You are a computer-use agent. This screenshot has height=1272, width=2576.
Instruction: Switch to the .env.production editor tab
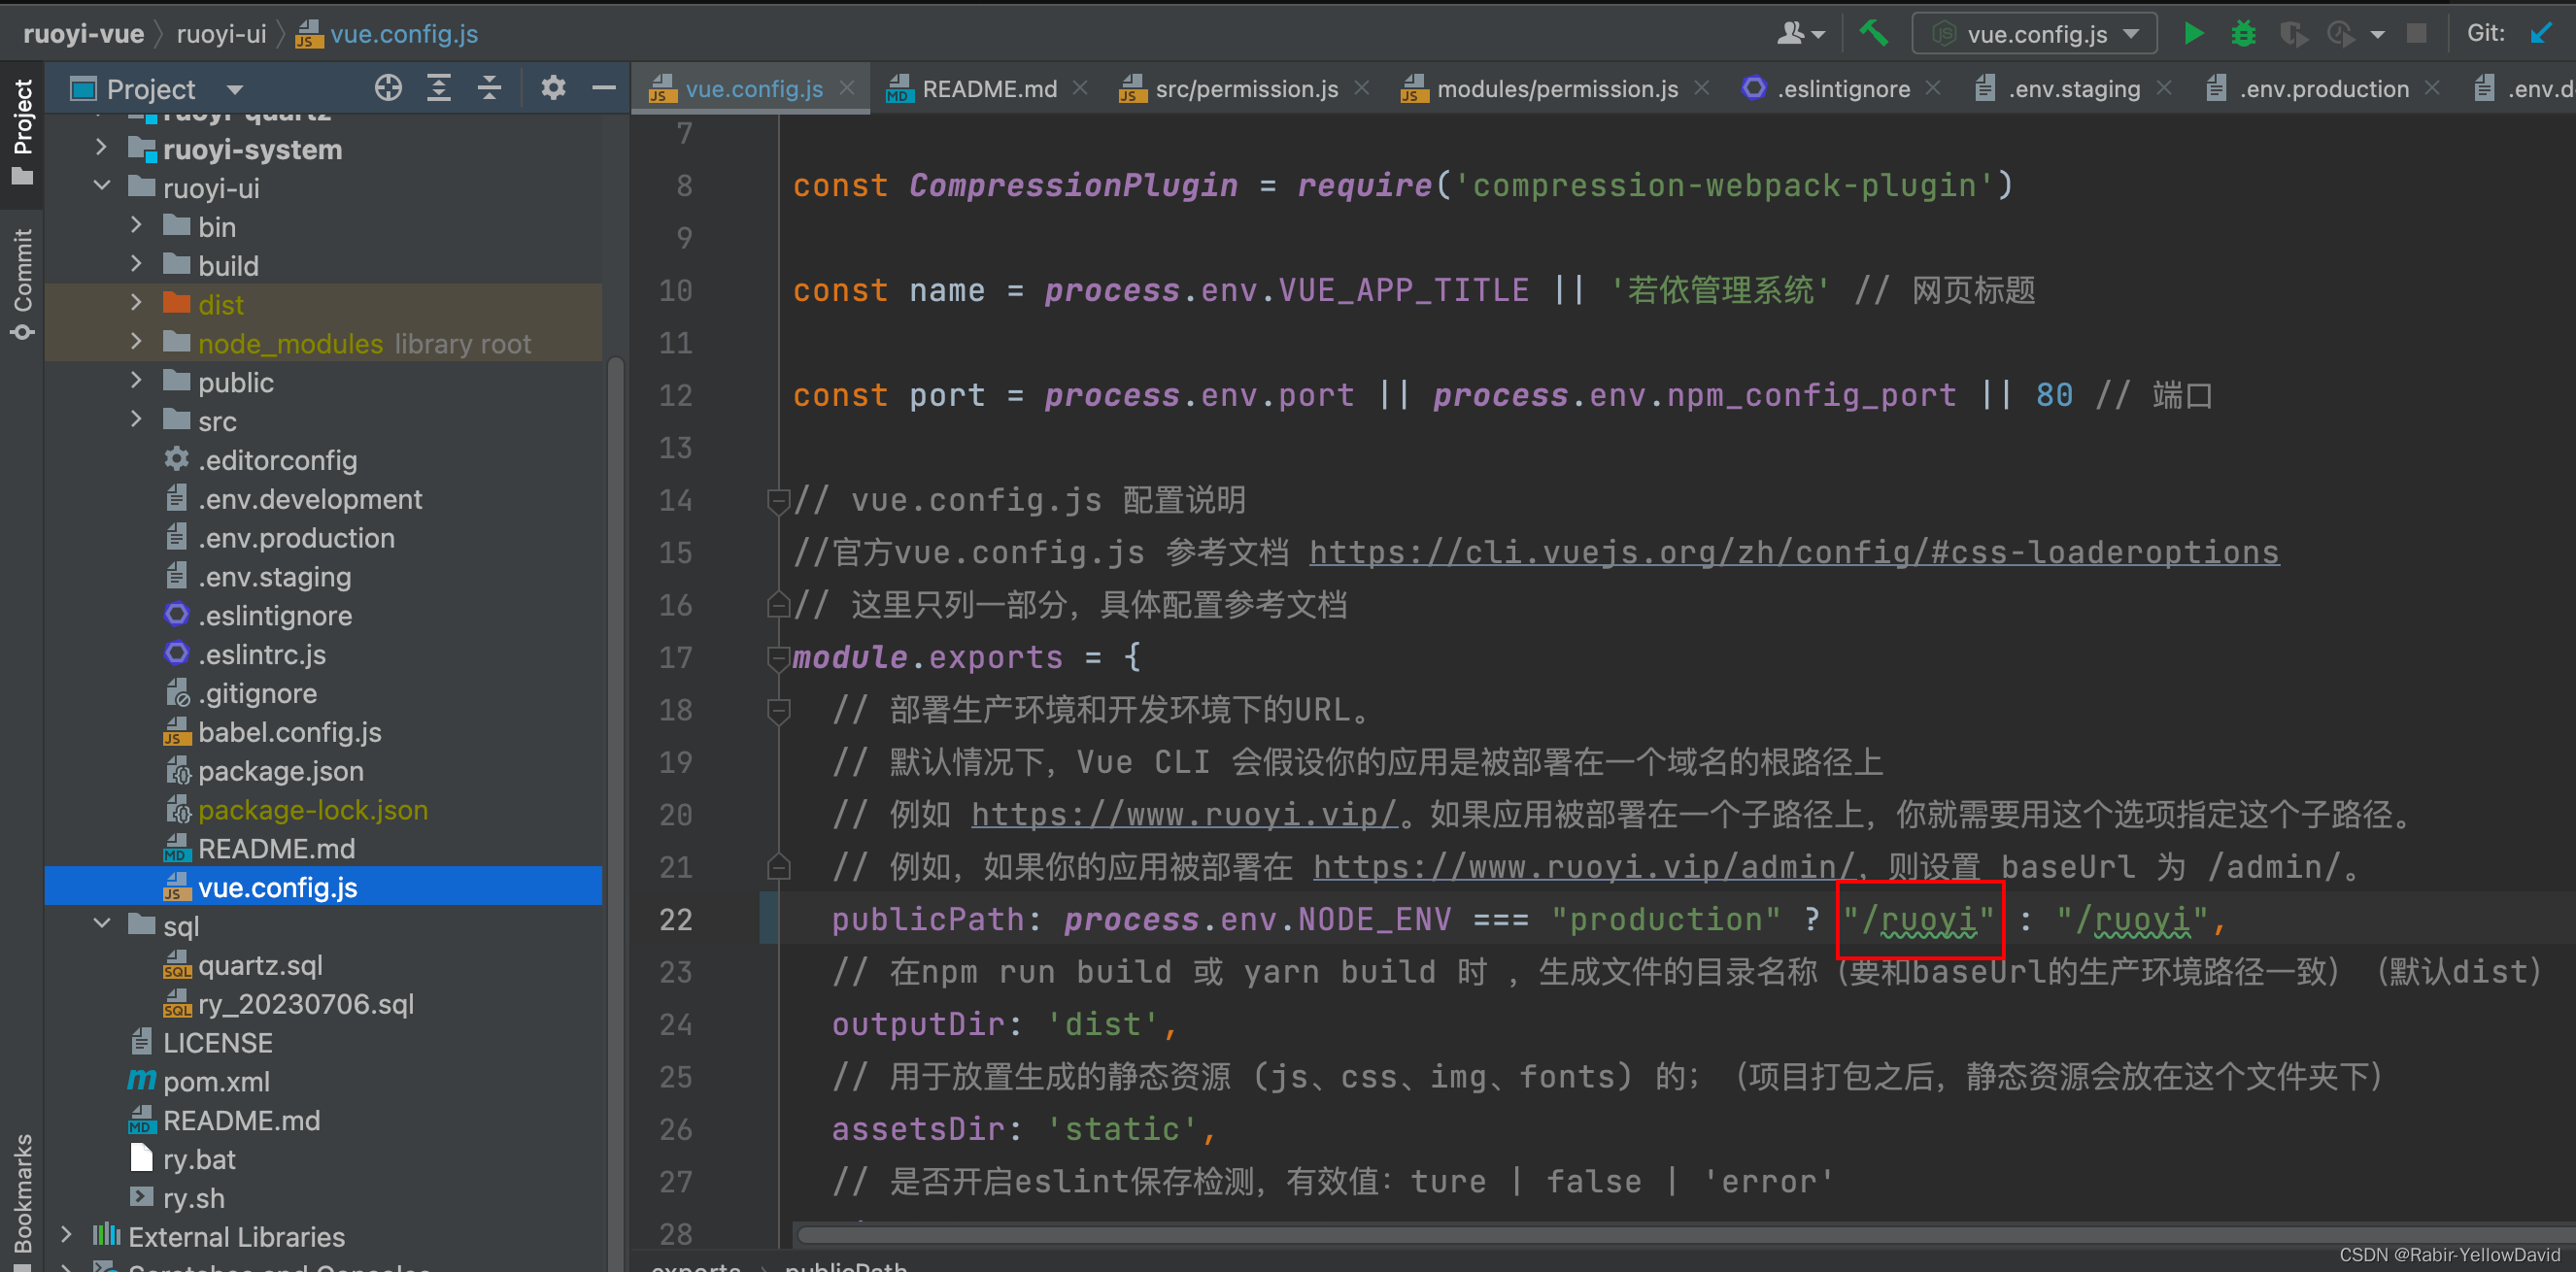click(2323, 89)
